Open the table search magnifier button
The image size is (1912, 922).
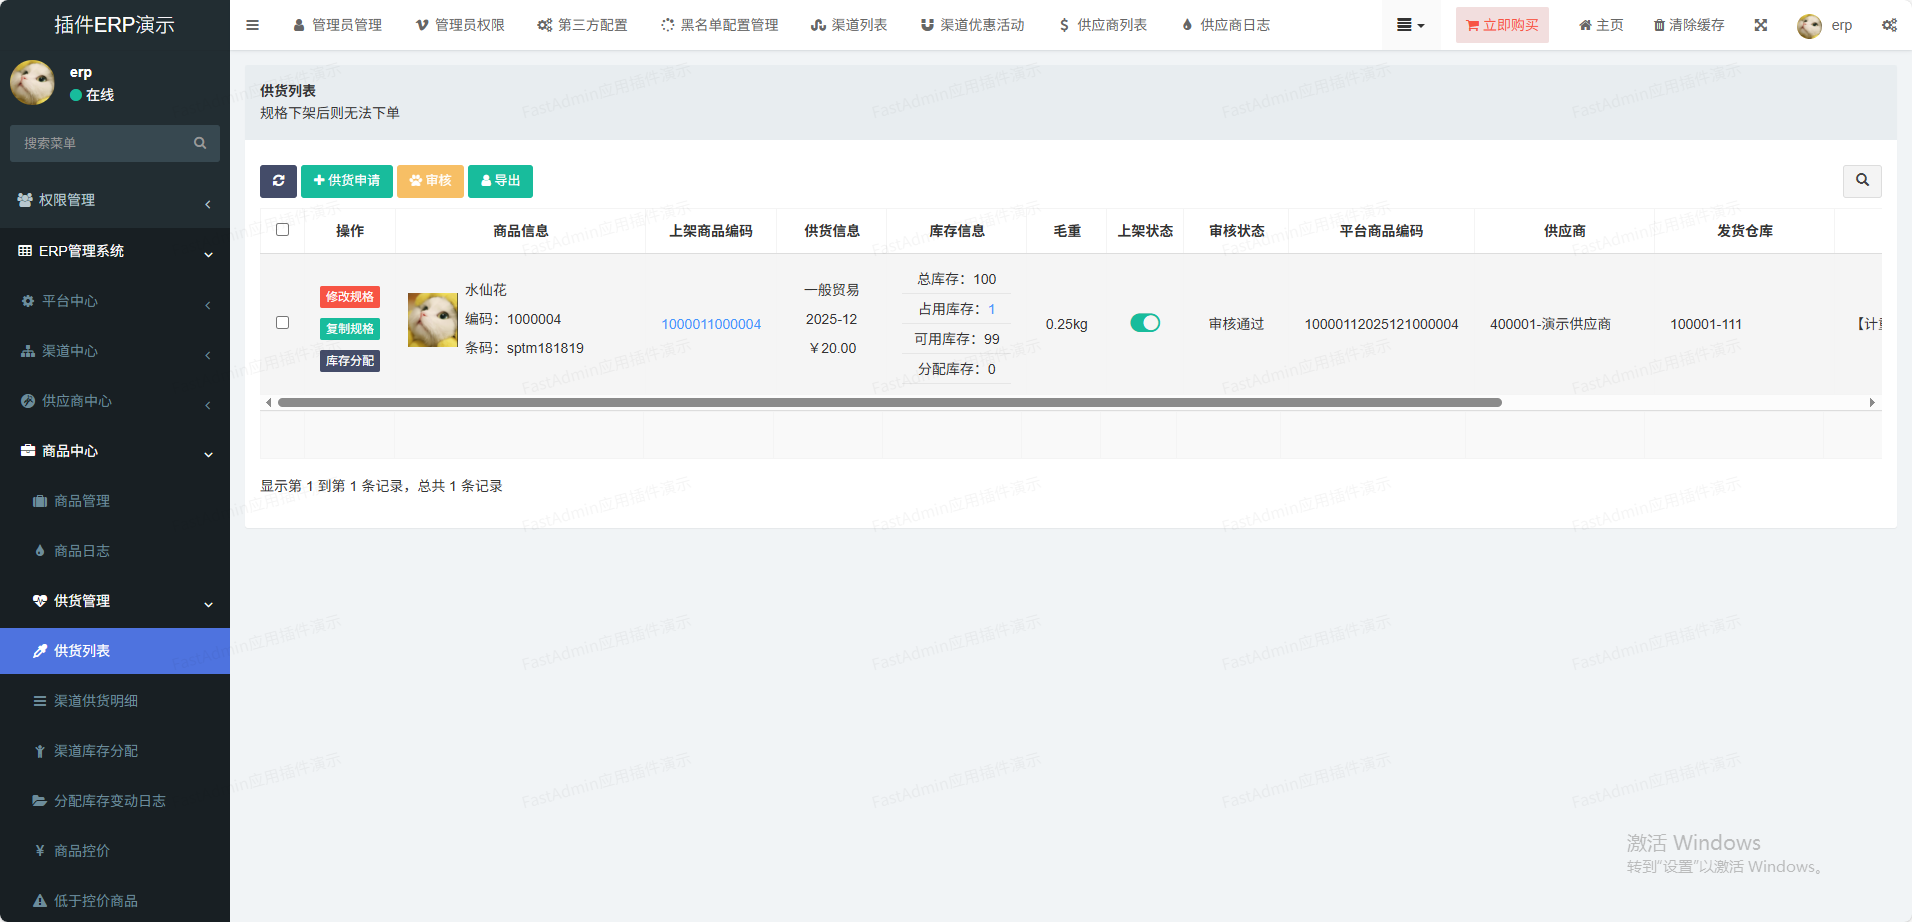tap(1862, 181)
